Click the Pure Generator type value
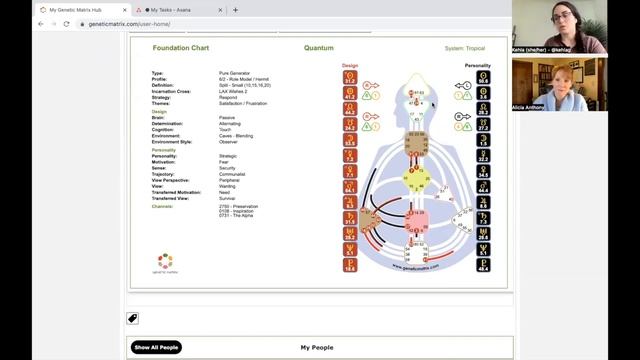The height and width of the screenshot is (360, 640). pyautogui.click(x=234, y=73)
